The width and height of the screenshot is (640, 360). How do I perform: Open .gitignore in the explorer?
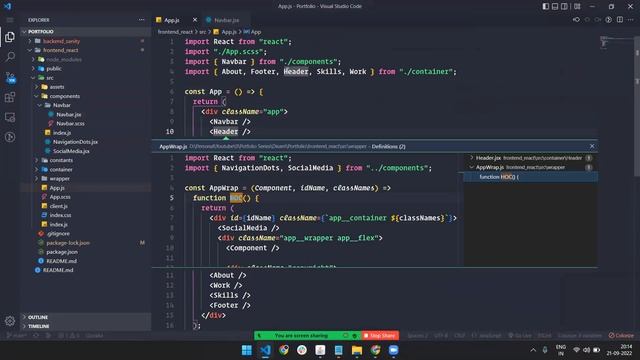pyautogui.click(x=58, y=234)
